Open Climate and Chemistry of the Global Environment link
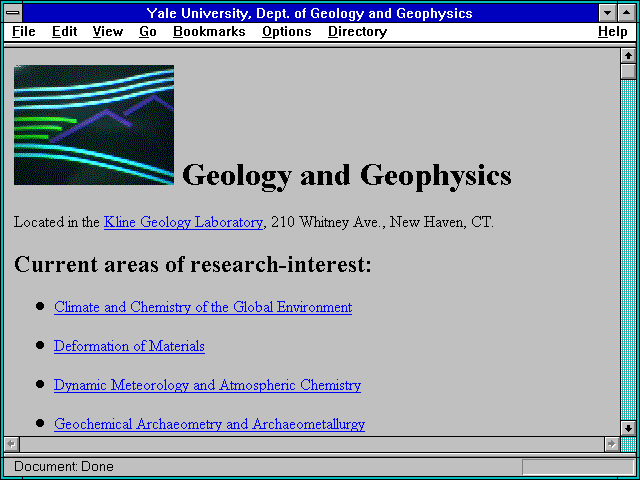 point(203,307)
